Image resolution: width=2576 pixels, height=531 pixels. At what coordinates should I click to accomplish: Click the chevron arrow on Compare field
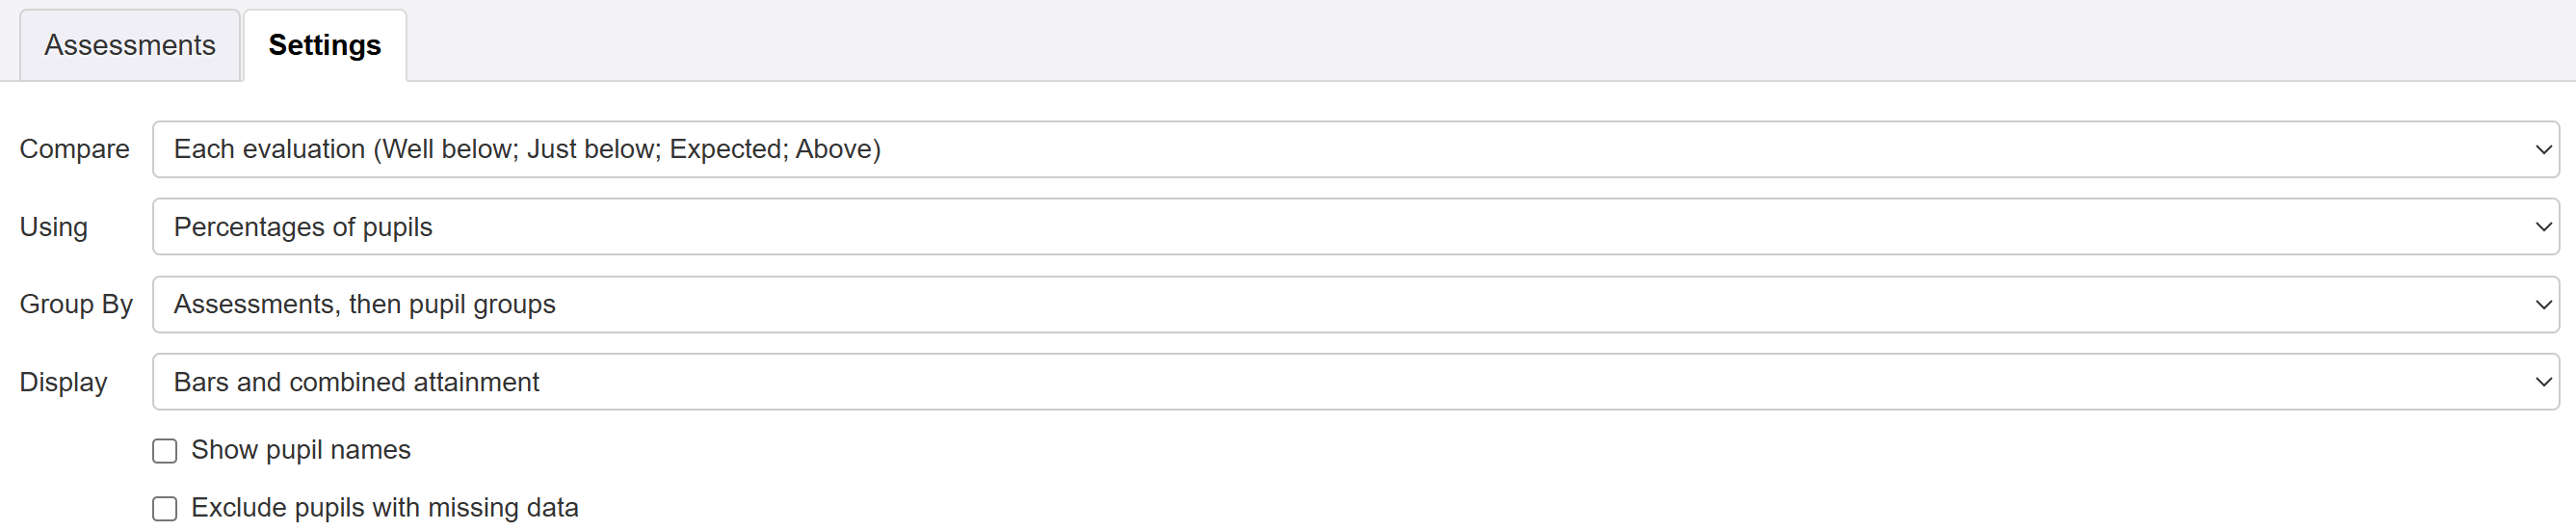2543,150
